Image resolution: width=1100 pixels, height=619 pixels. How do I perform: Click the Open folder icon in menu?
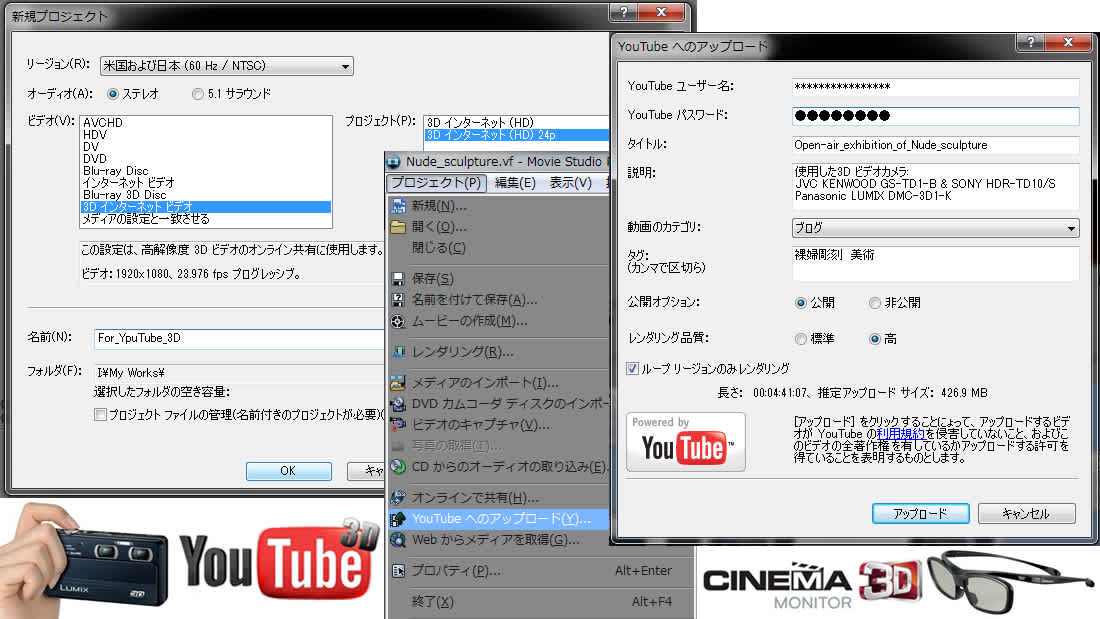398,227
